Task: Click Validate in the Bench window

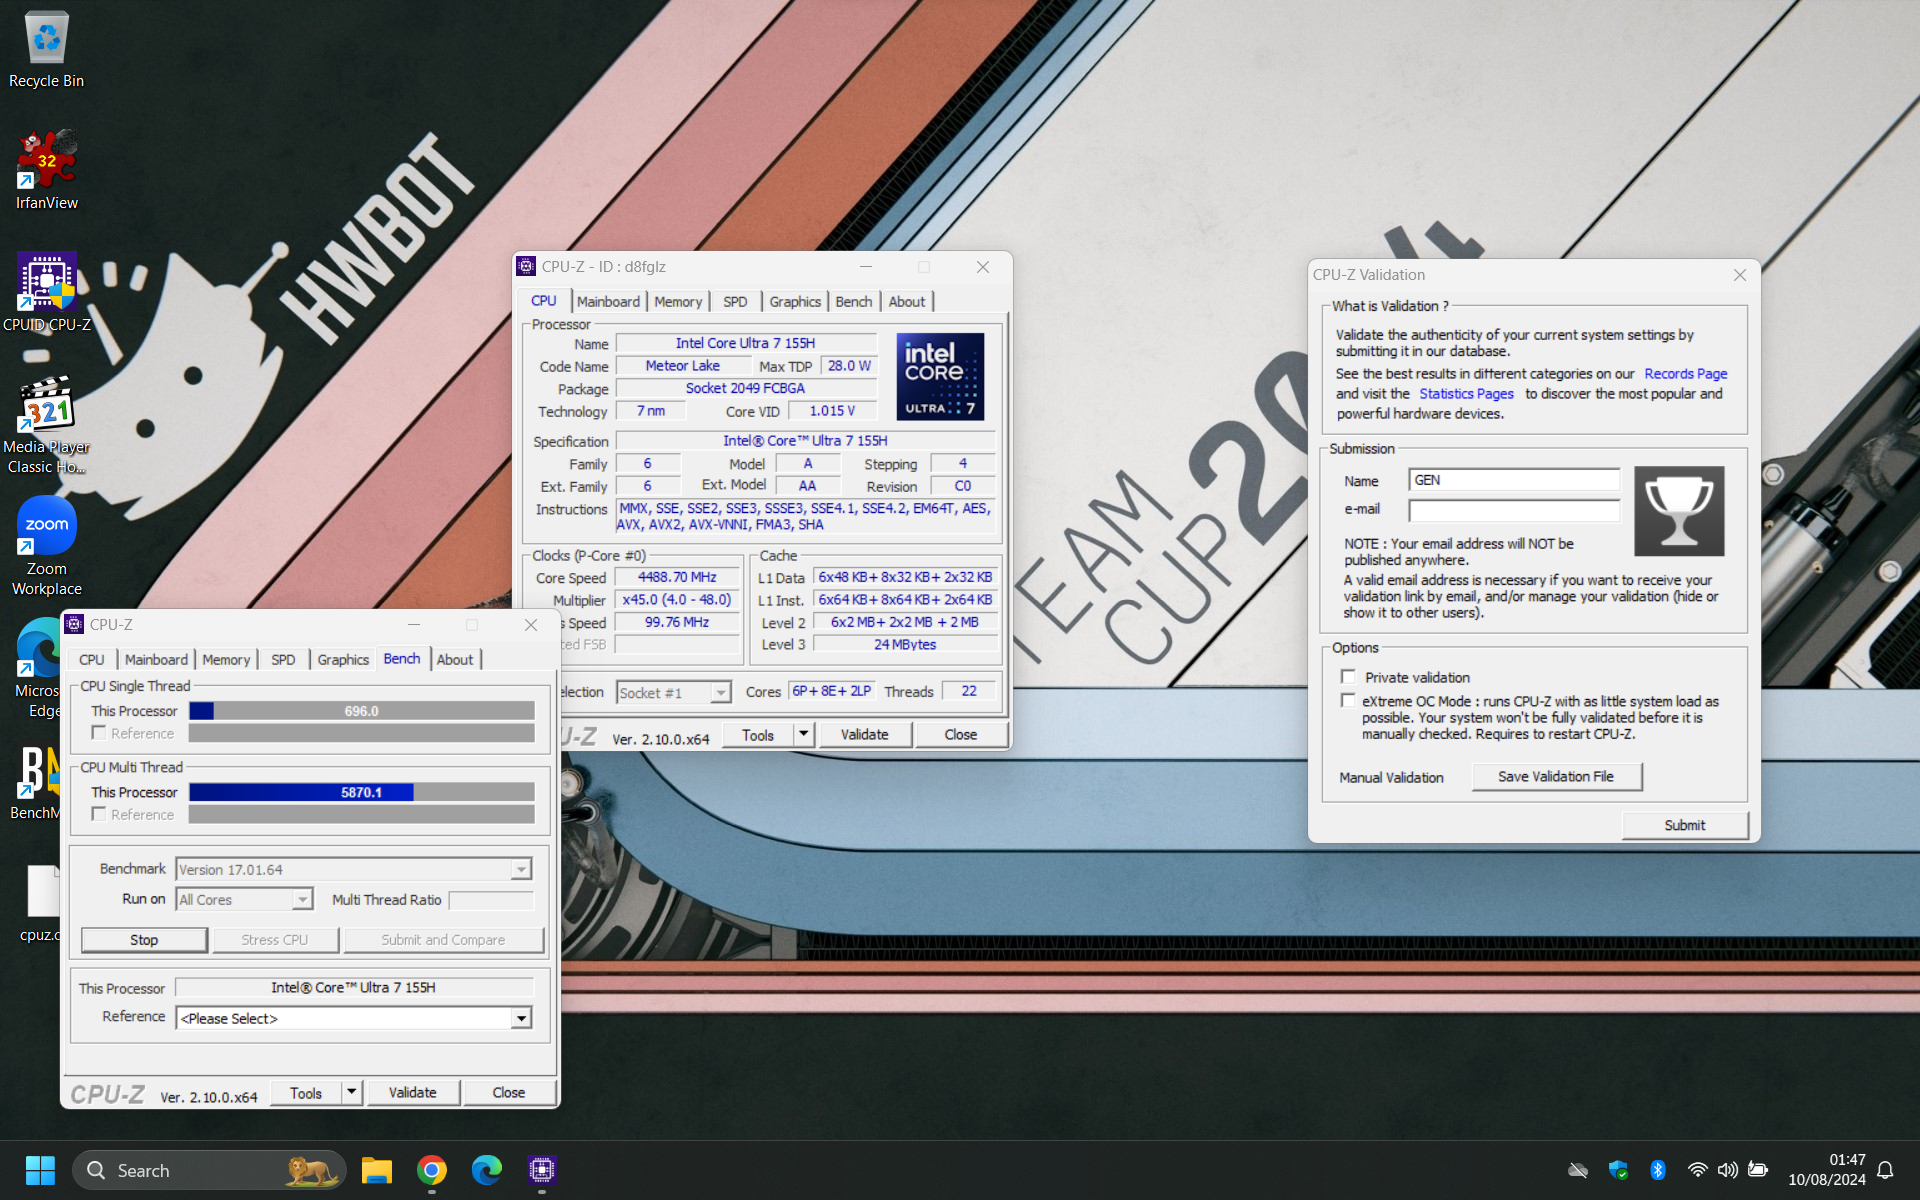Action: click(x=412, y=1092)
